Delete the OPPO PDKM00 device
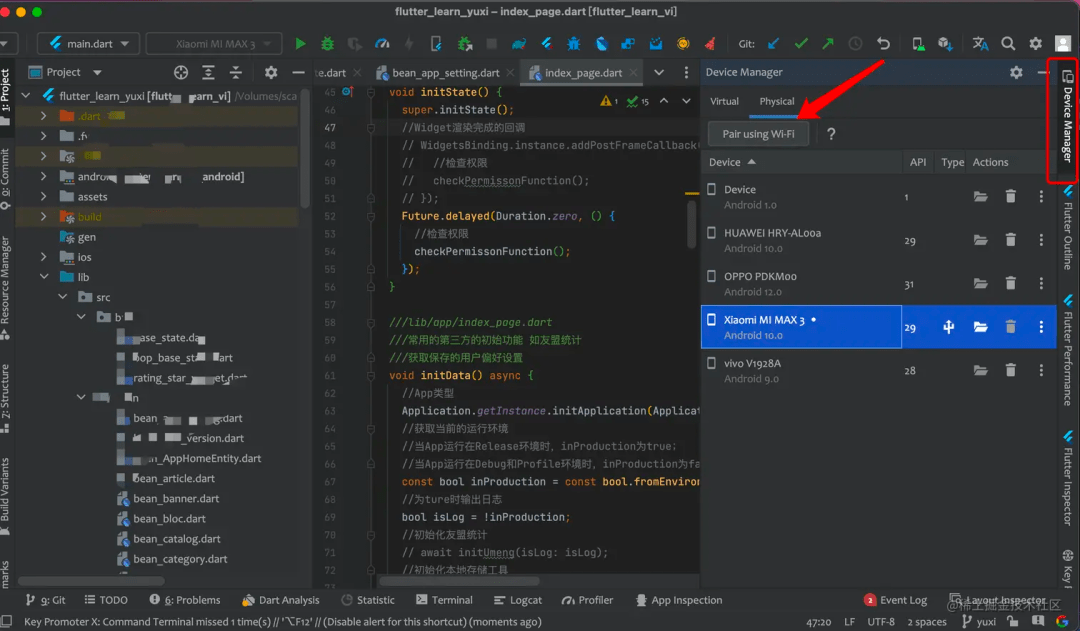1080x631 pixels. pos(1010,283)
